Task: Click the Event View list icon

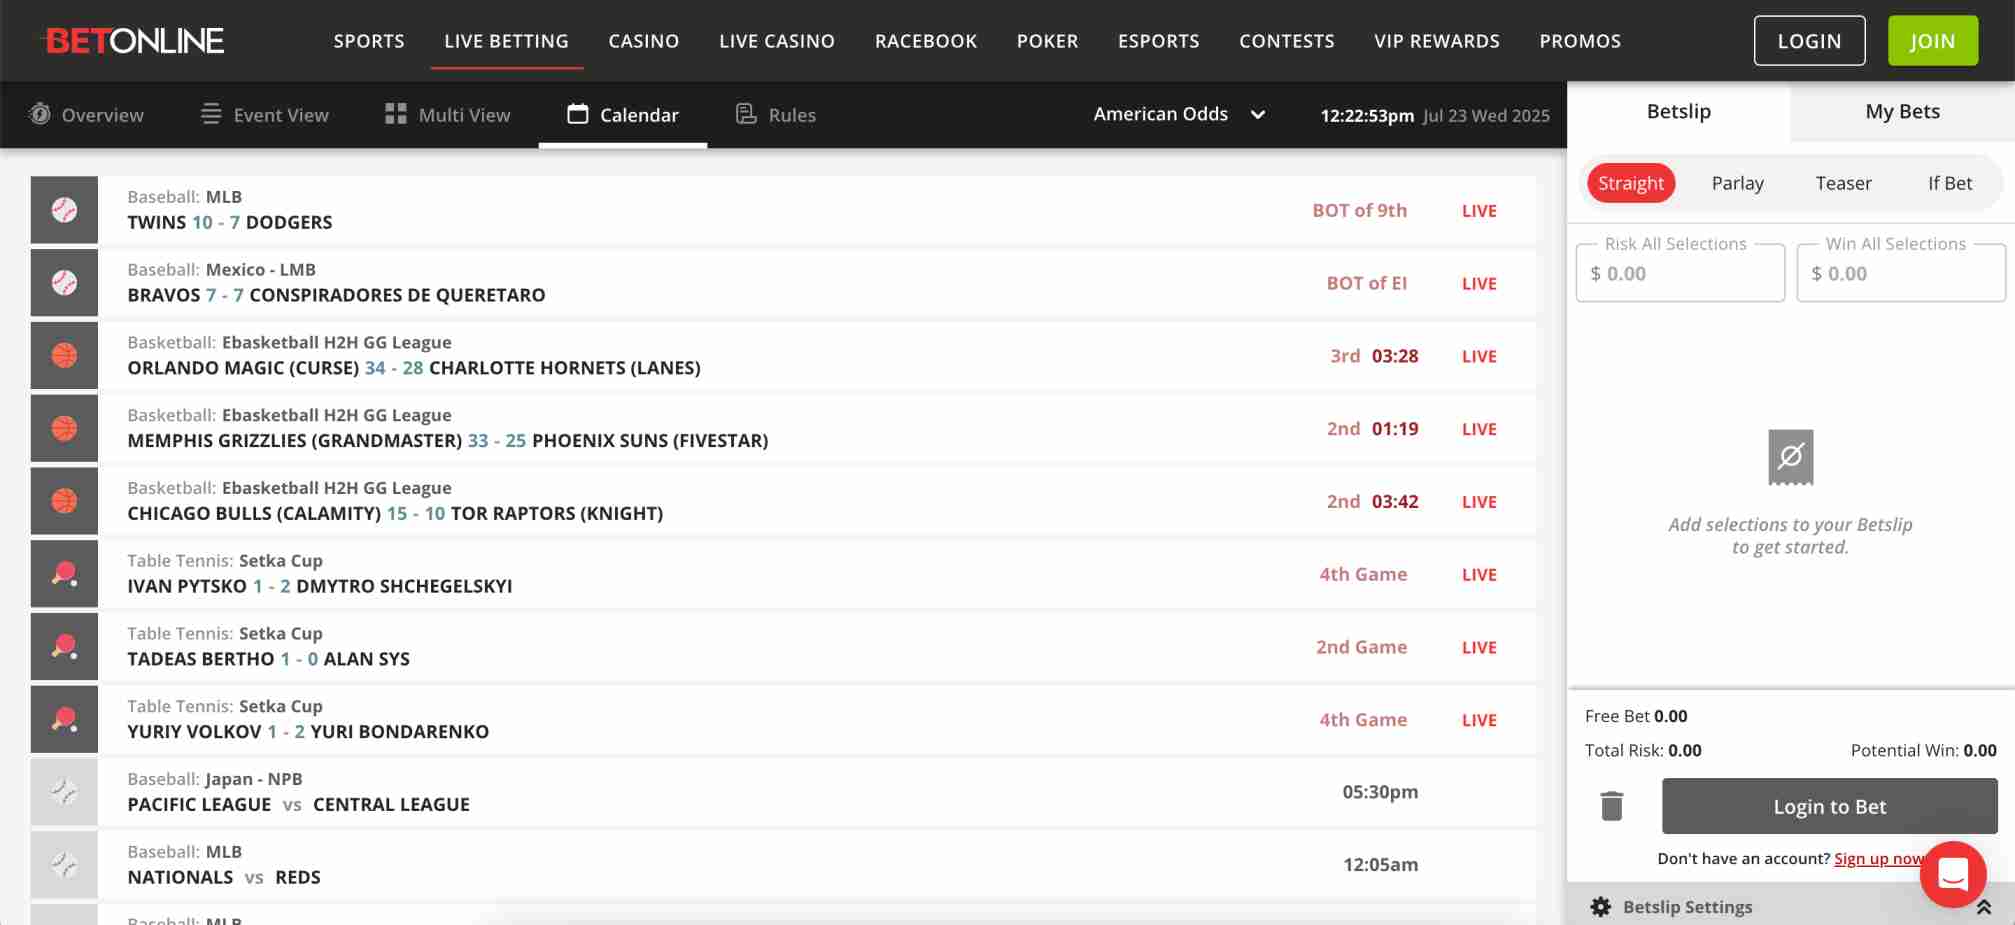Action: (211, 114)
